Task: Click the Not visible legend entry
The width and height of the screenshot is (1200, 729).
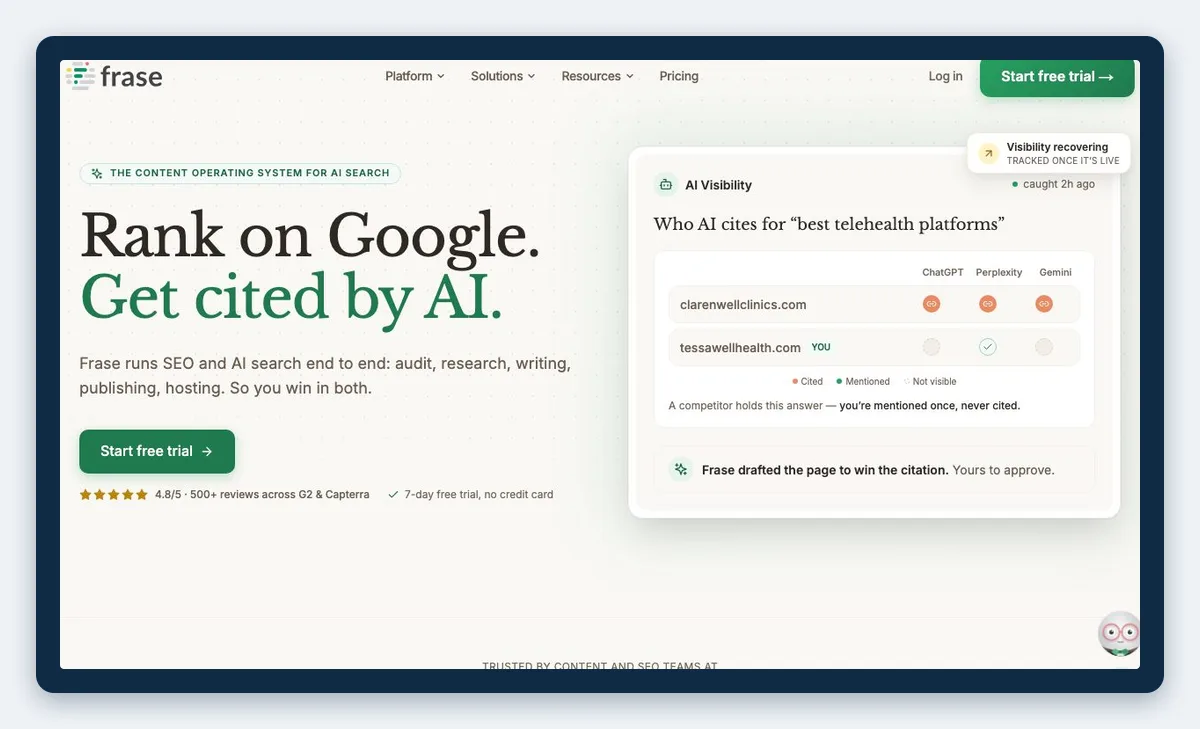Action: (930, 381)
